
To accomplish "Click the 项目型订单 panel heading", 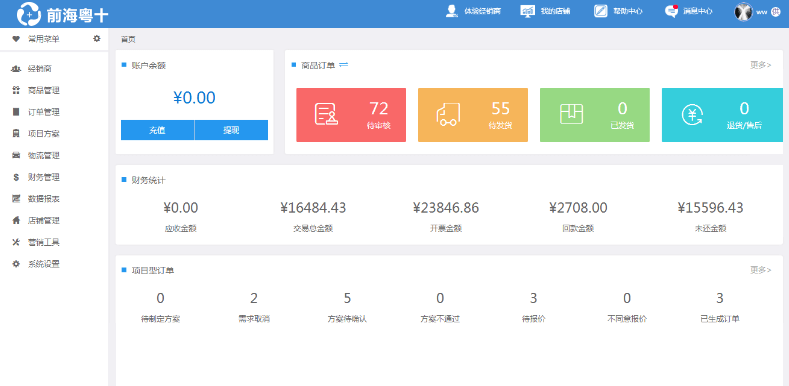I will [153, 270].
